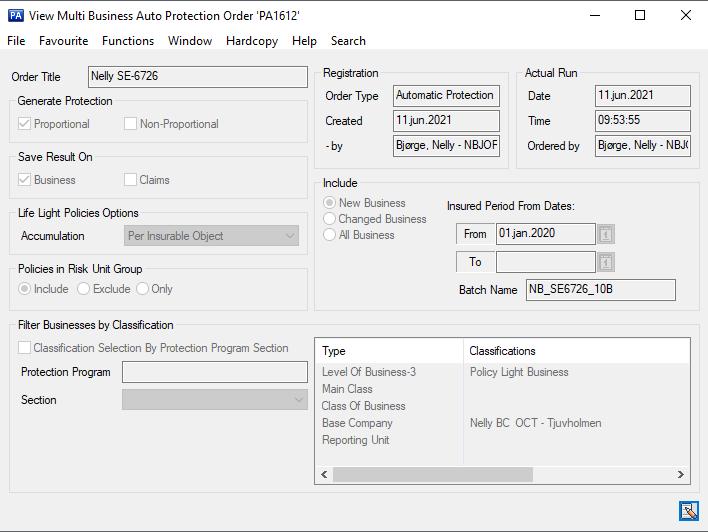Screen dimensions: 708x532
Task: Click the right scroll arrow in classification list
Action: tap(681, 475)
